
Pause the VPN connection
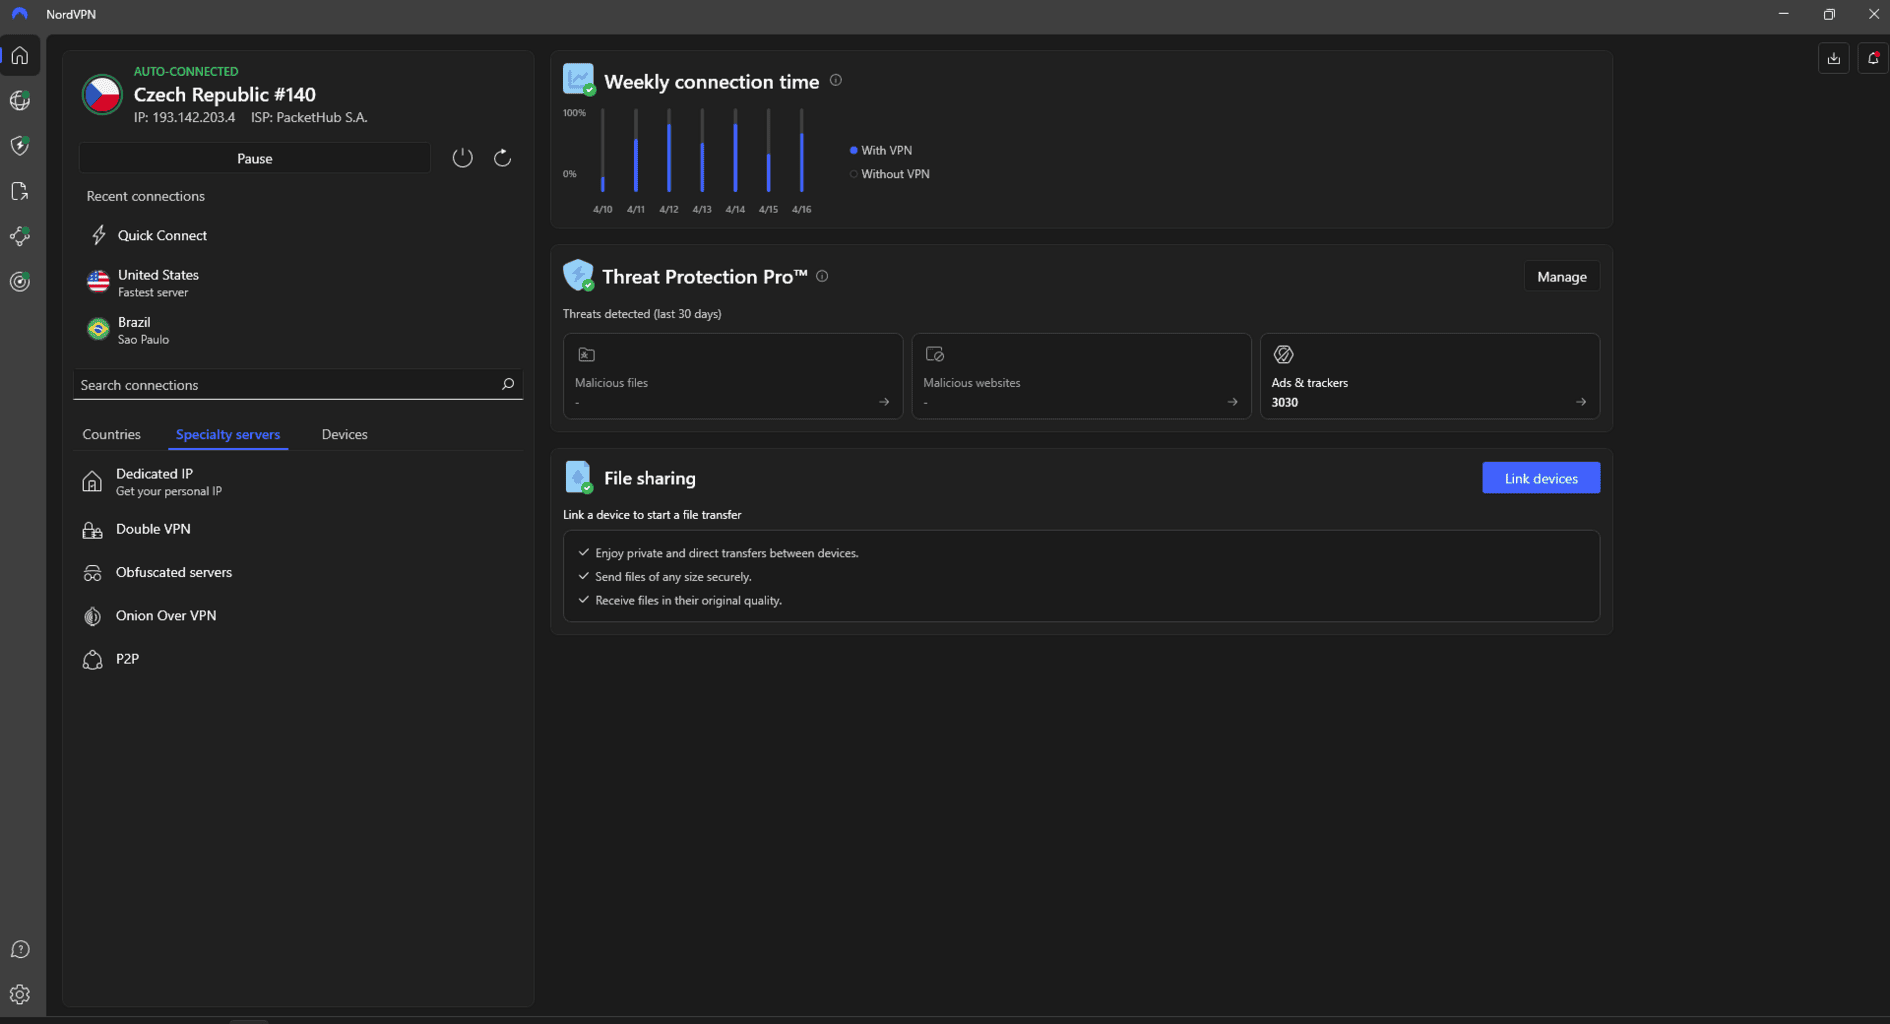coord(254,158)
